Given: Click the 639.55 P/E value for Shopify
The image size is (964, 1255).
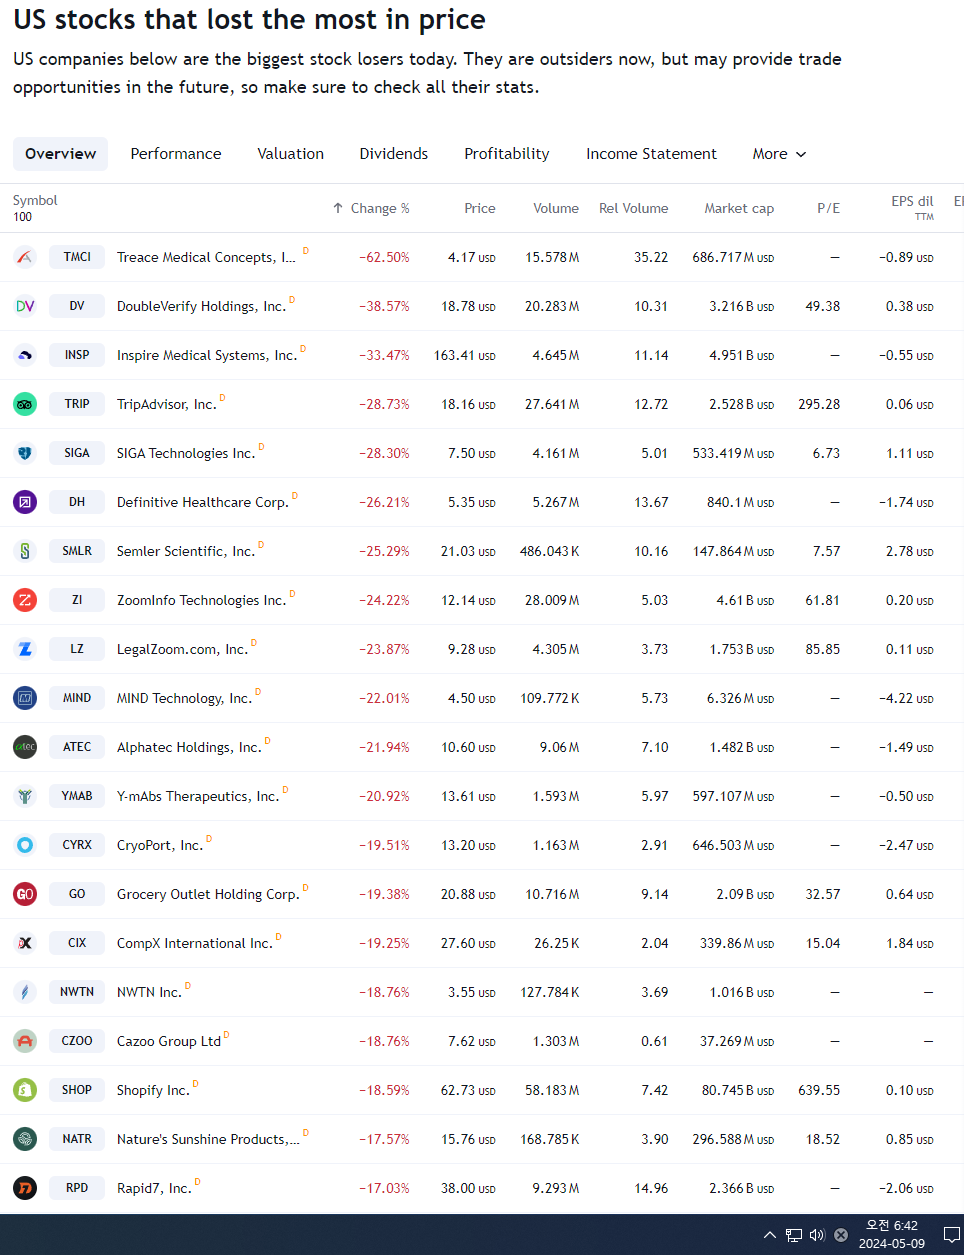Looking at the screenshot, I should (x=819, y=1090).
